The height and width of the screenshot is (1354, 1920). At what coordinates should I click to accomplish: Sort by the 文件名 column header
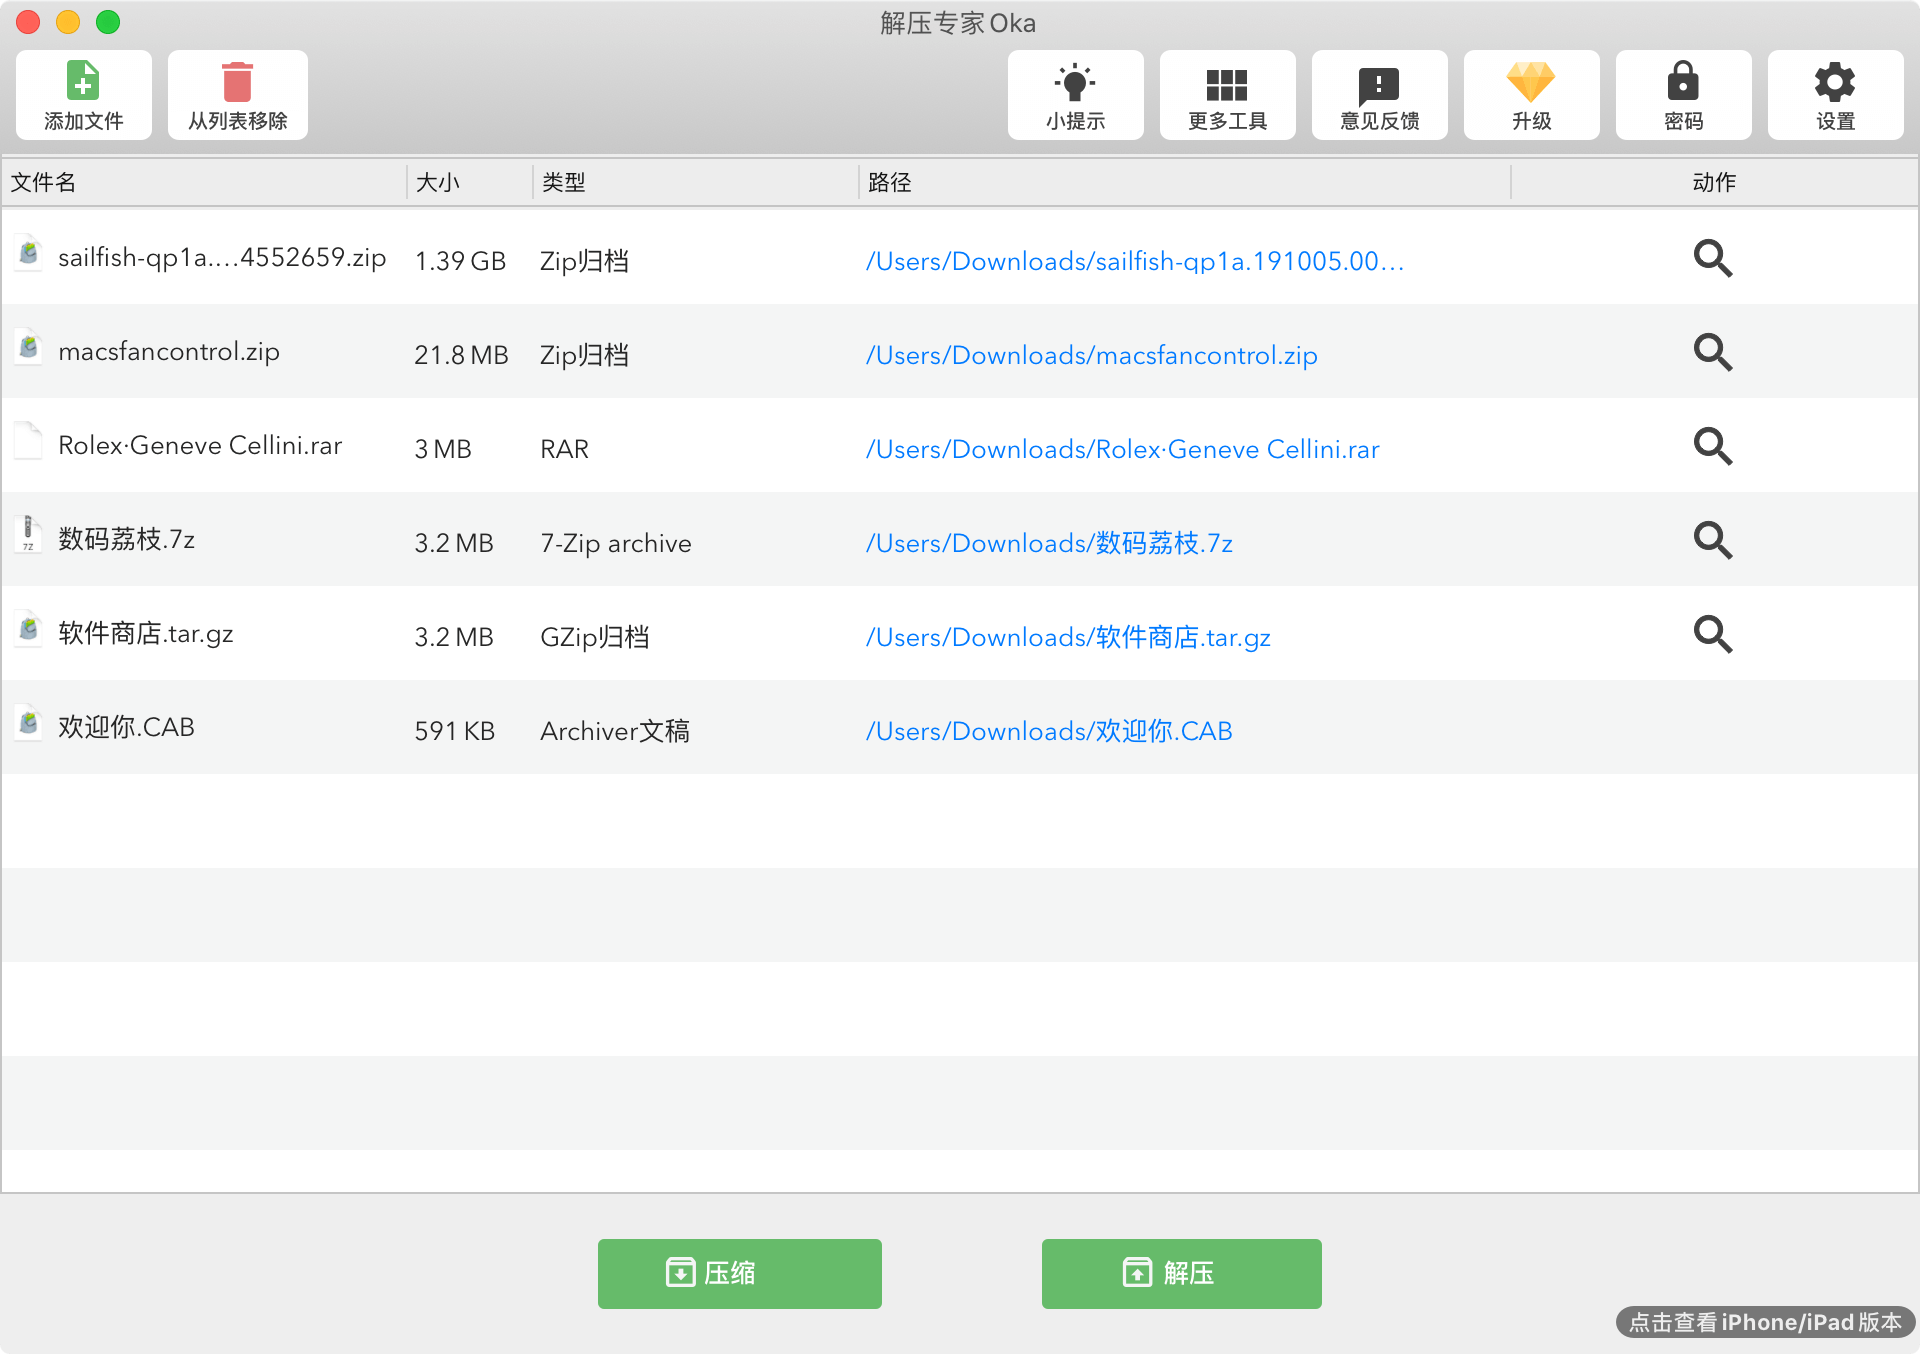tap(44, 182)
